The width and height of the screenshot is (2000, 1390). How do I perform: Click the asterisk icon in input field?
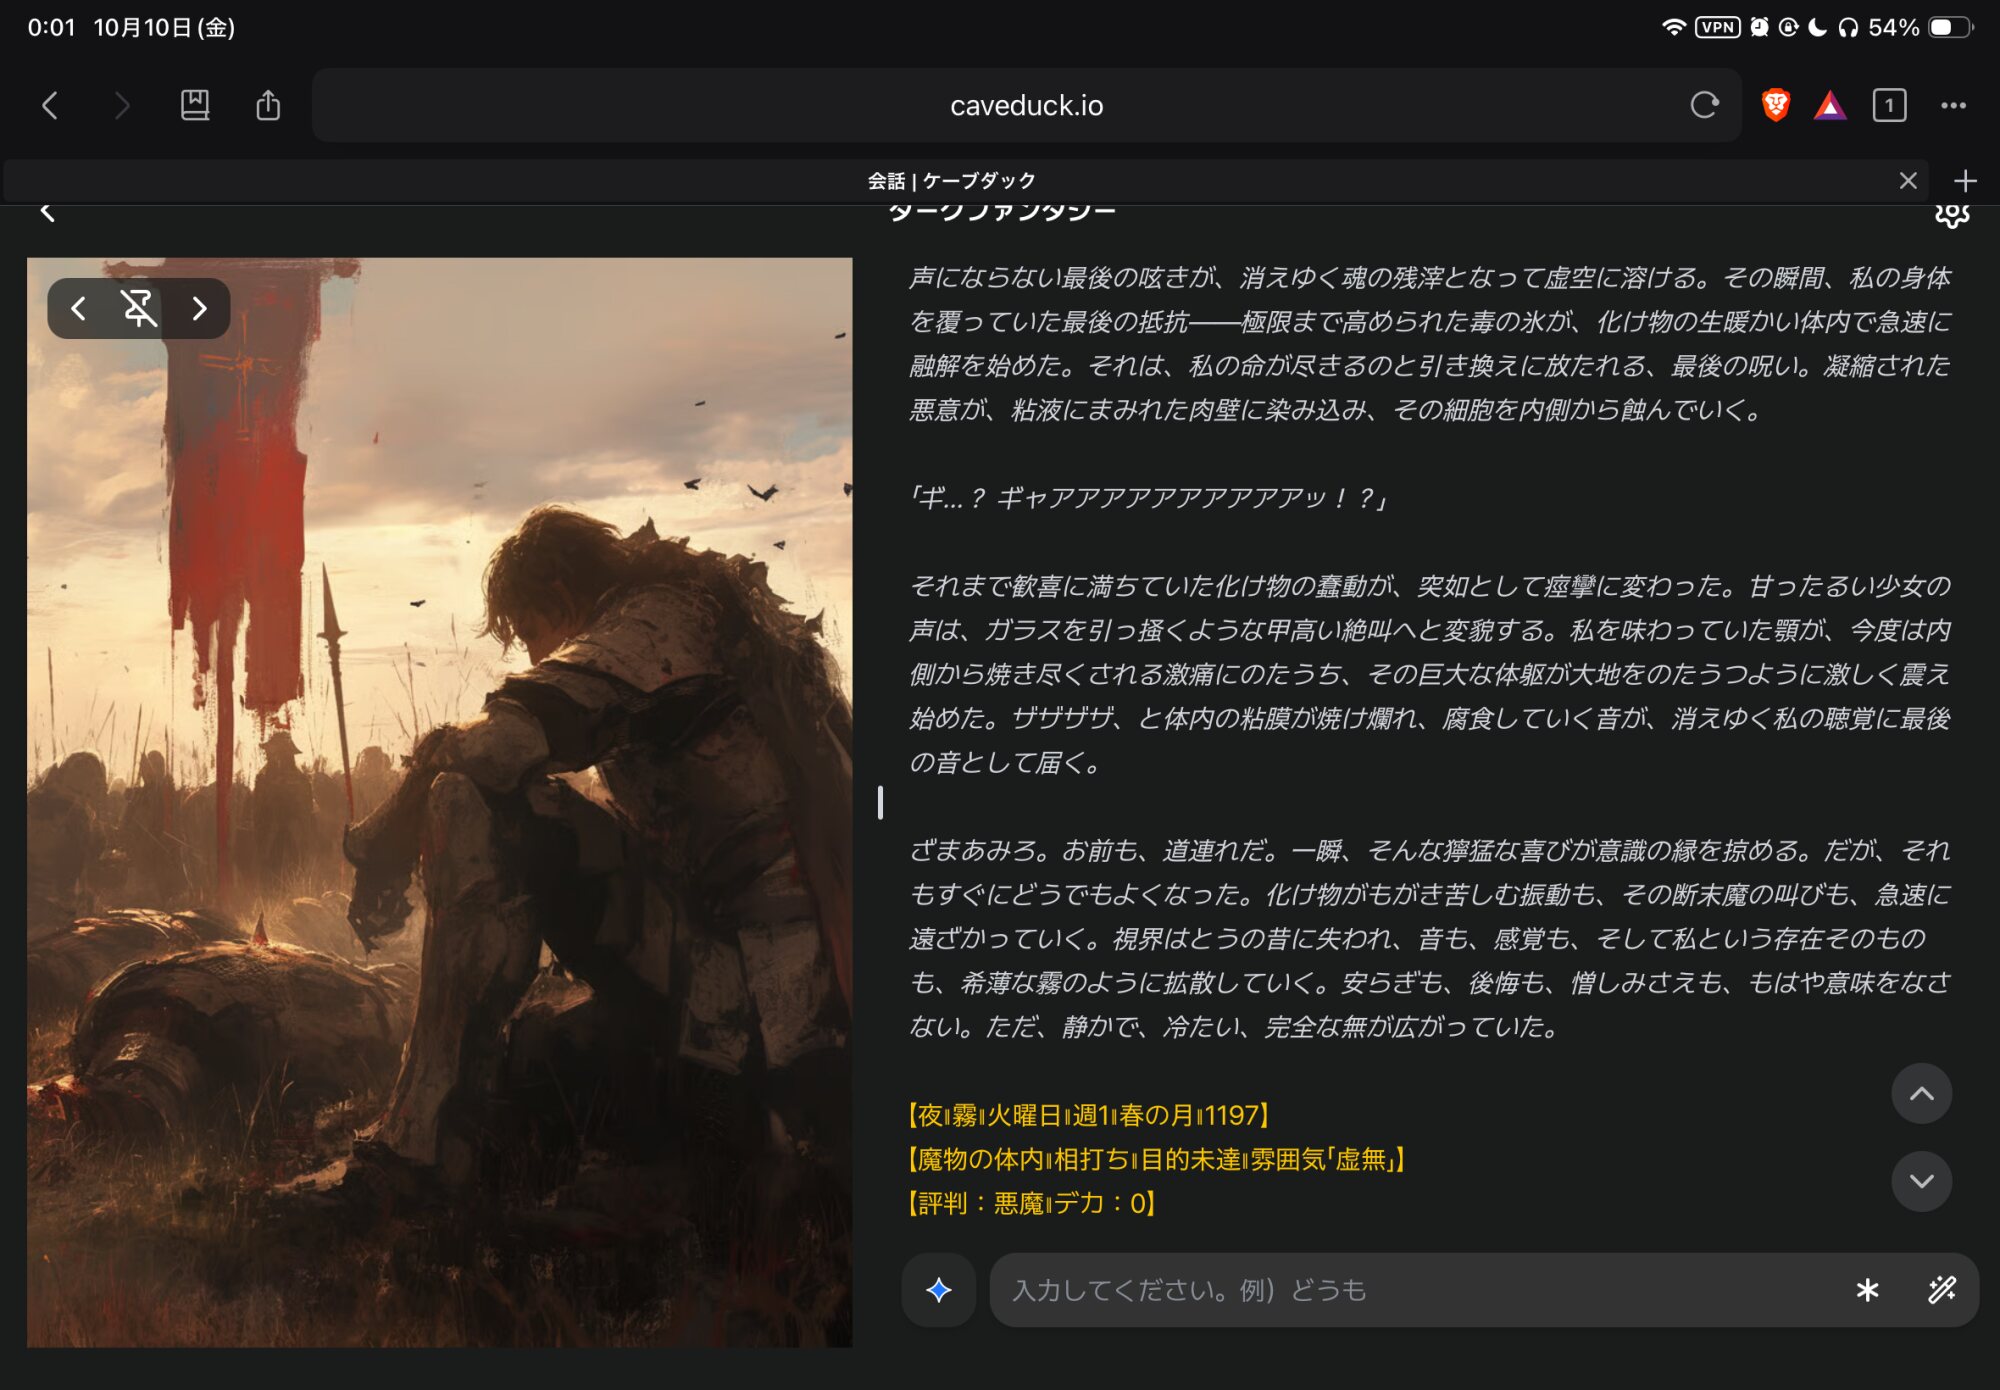(1866, 1290)
